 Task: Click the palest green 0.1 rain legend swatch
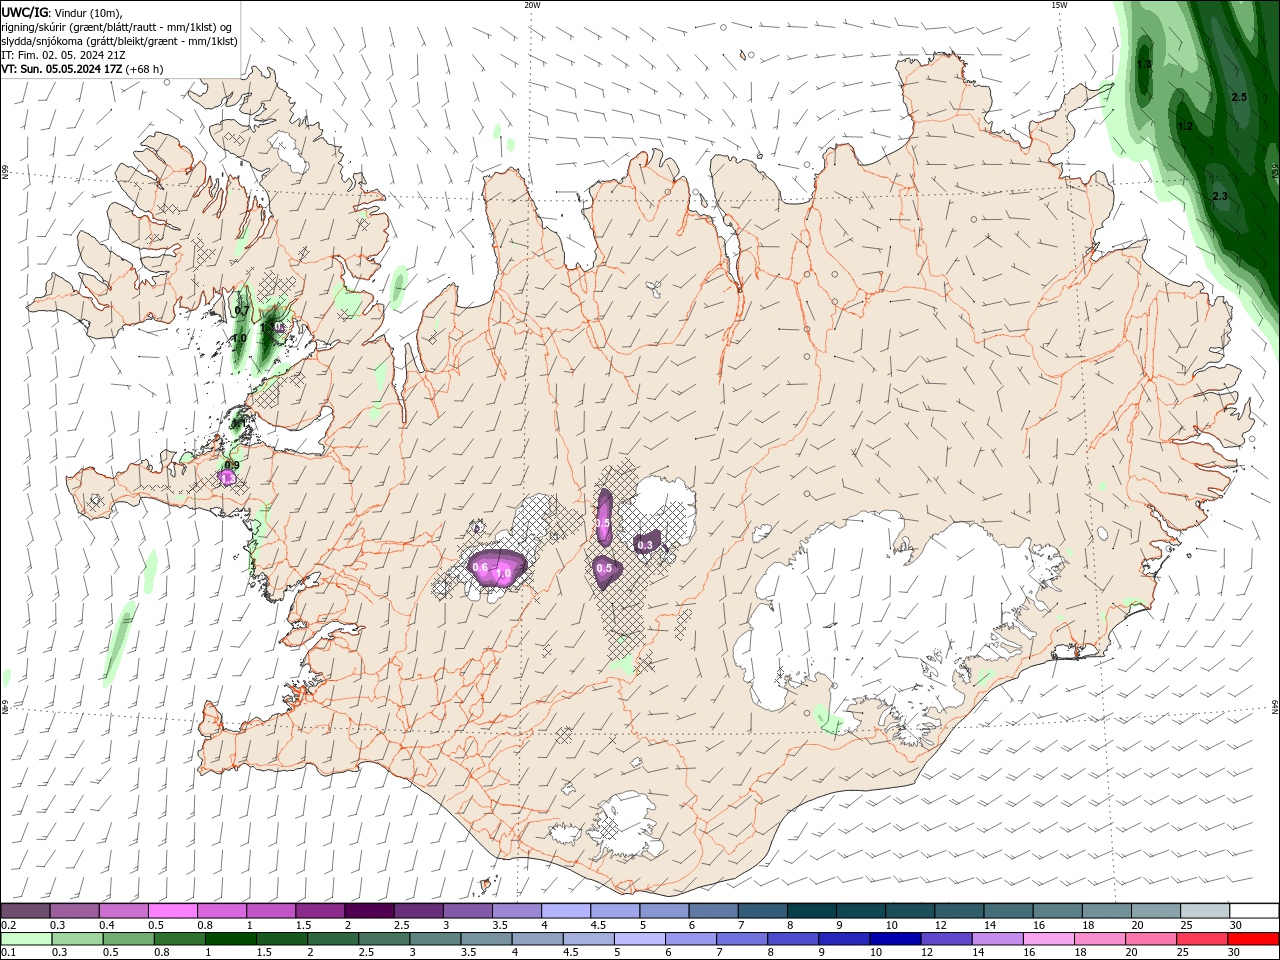click(x=26, y=939)
